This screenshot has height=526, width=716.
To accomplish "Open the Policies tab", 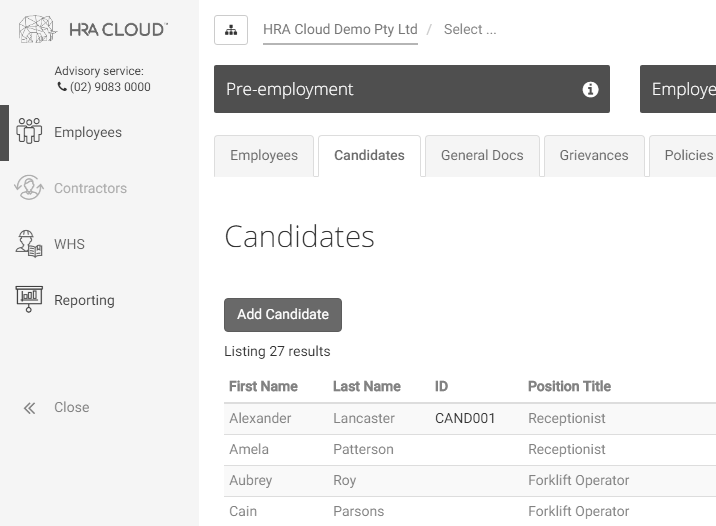I will tap(685, 156).
